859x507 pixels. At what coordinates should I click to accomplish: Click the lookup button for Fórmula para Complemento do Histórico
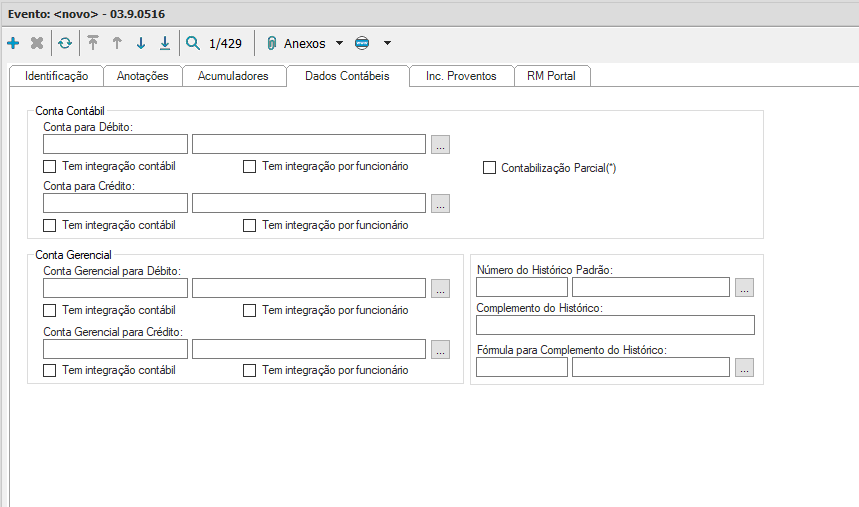pos(743,367)
